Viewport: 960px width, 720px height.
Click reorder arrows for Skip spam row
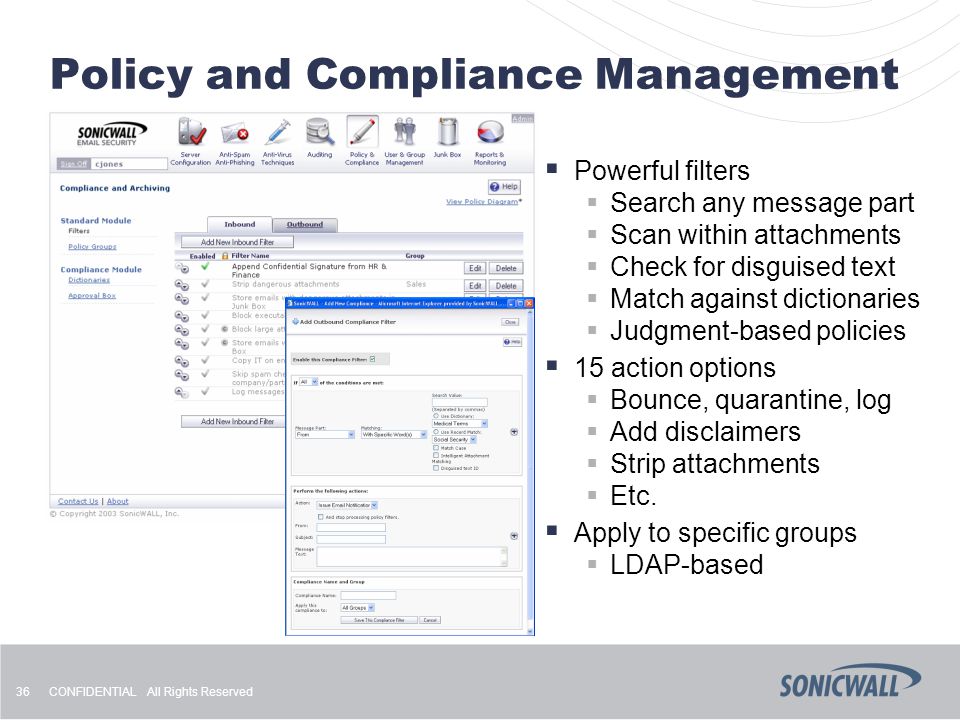[x=182, y=375]
